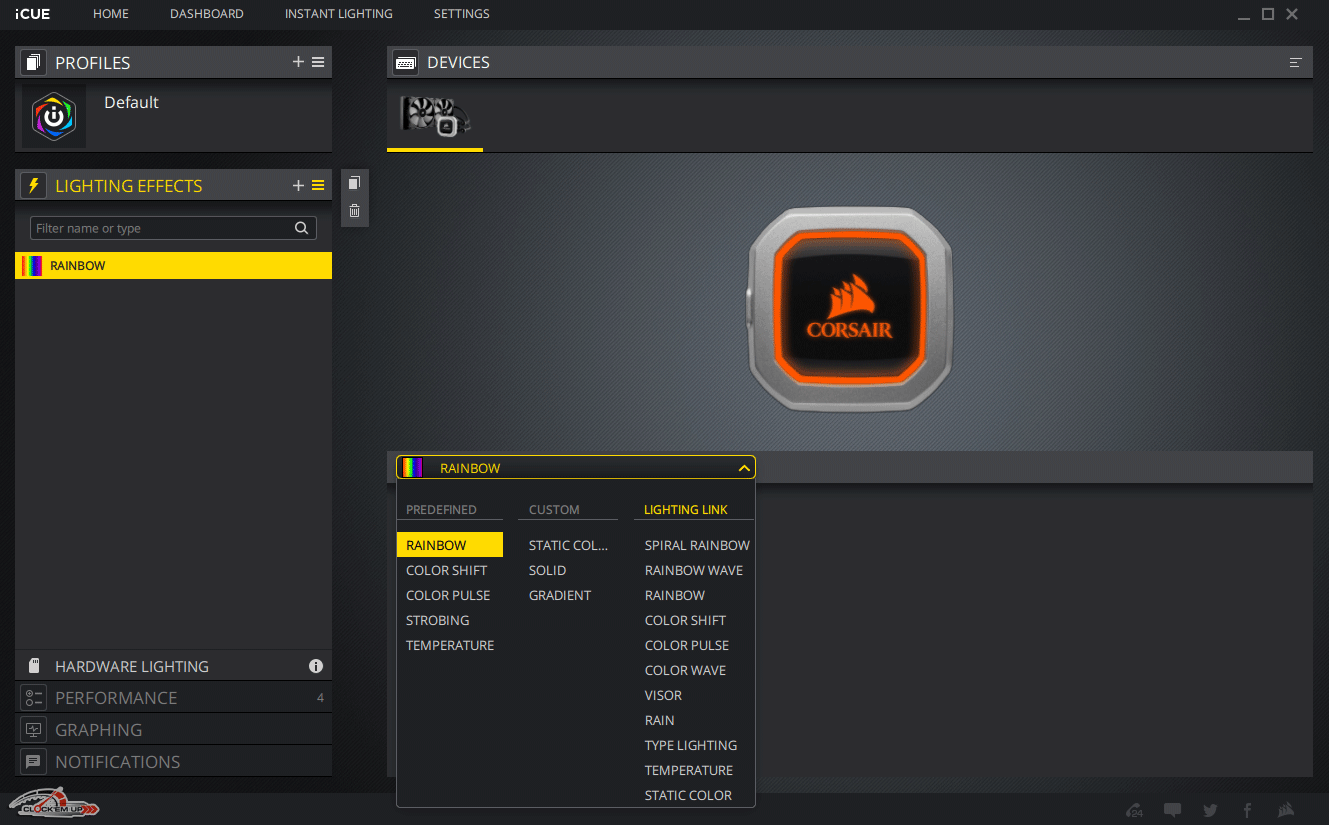
Task: Open the Devices panel options menu
Action: pyautogui.click(x=1296, y=62)
